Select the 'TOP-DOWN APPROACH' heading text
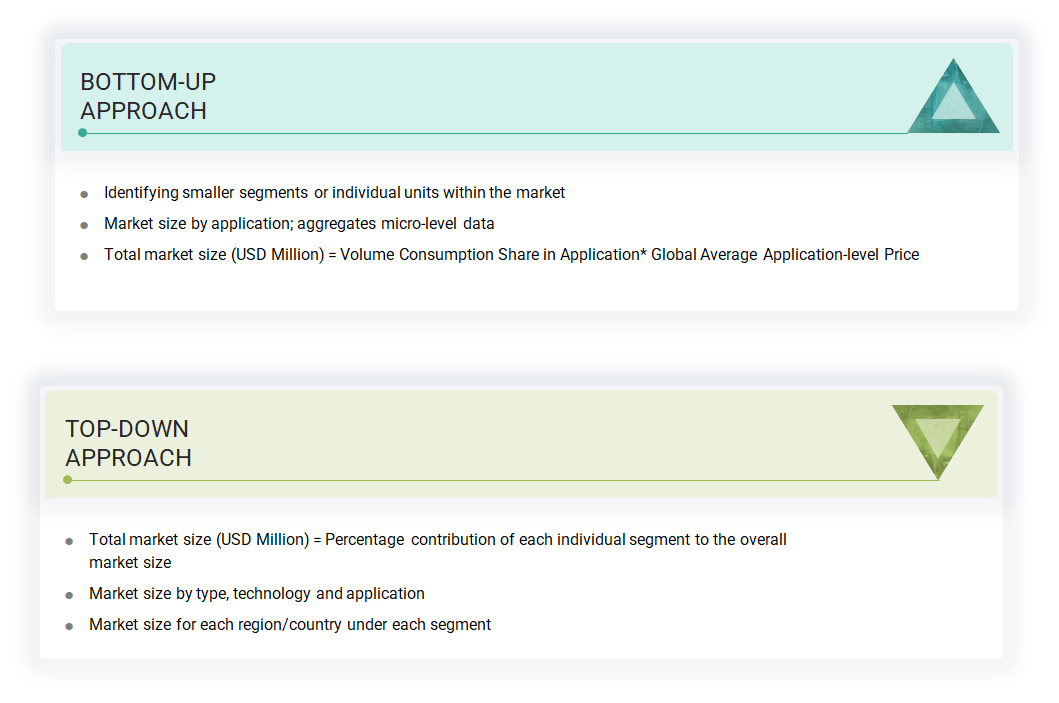The height and width of the screenshot is (703, 1059). [128, 443]
